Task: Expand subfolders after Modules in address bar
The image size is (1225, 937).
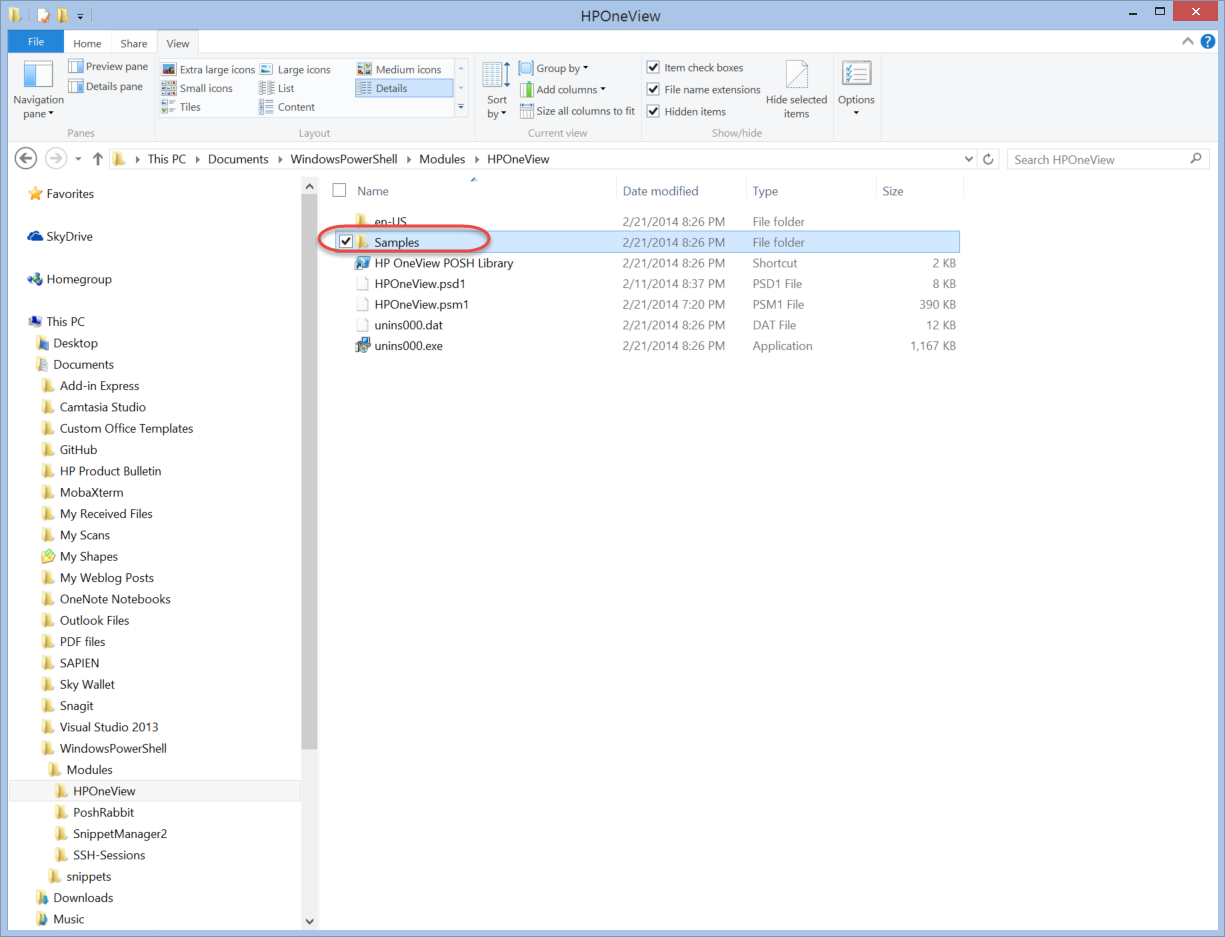Action: (476, 159)
